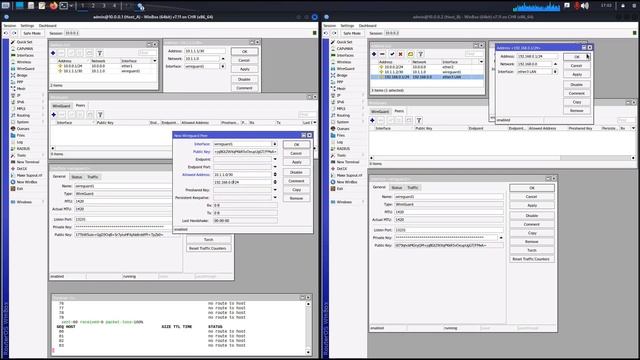Image resolution: width=640 pixels, height=360 pixels.
Task: Open Interfaces in the left WinBox sidebar
Action: (25, 55)
